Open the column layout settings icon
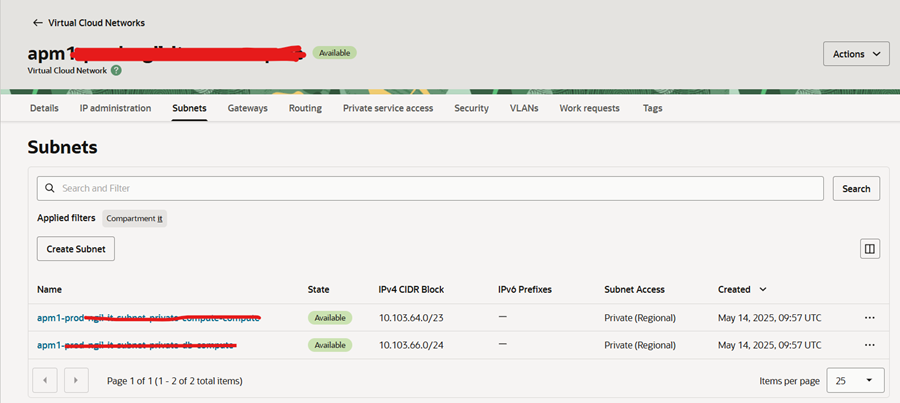900x403 pixels. point(869,249)
